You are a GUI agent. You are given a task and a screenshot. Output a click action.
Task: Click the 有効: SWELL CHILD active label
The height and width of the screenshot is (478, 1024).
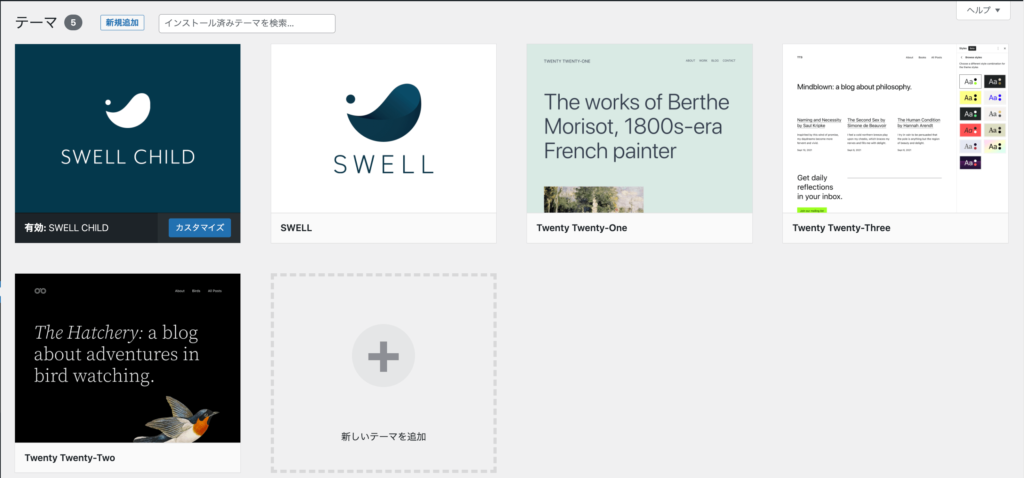pos(67,228)
